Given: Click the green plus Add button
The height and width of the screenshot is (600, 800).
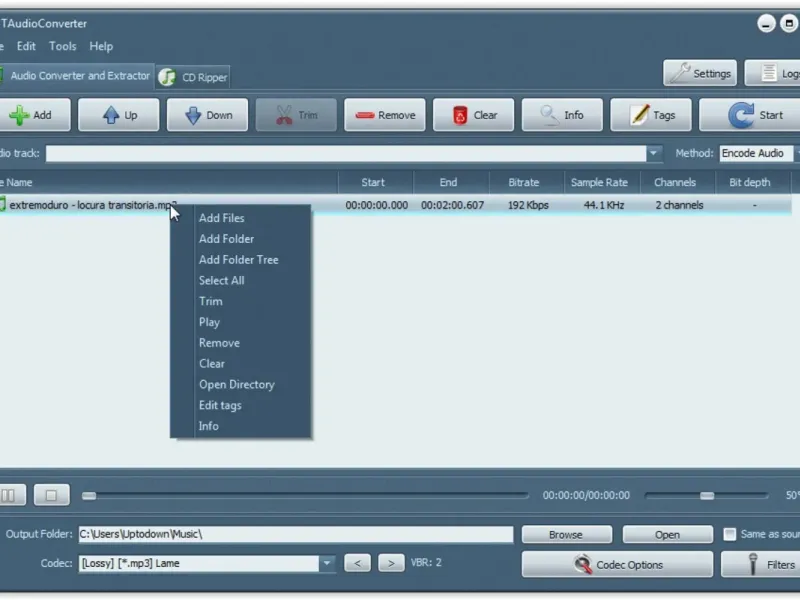Looking at the screenshot, I should (34, 115).
